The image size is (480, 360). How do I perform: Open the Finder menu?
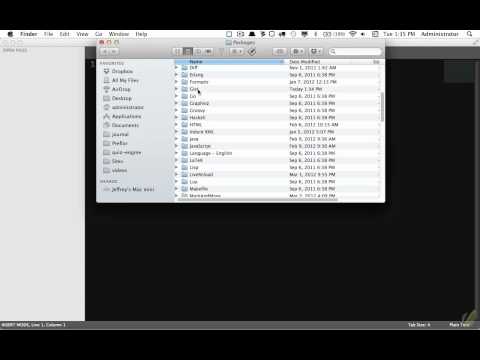(29, 34)
